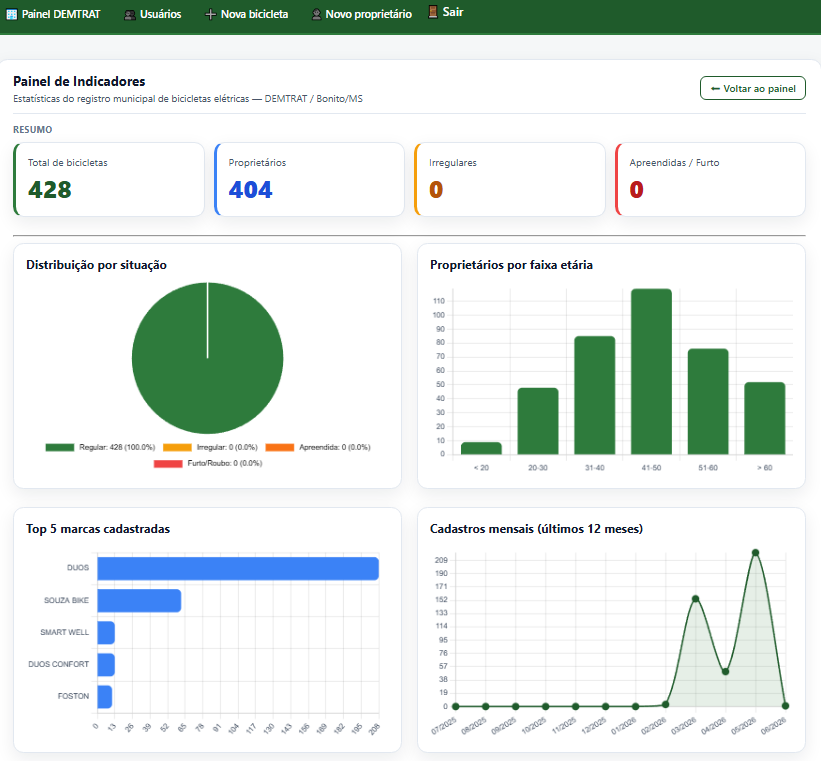
Task: Click the 428 total bicycles value
Action: coord(50,190)
